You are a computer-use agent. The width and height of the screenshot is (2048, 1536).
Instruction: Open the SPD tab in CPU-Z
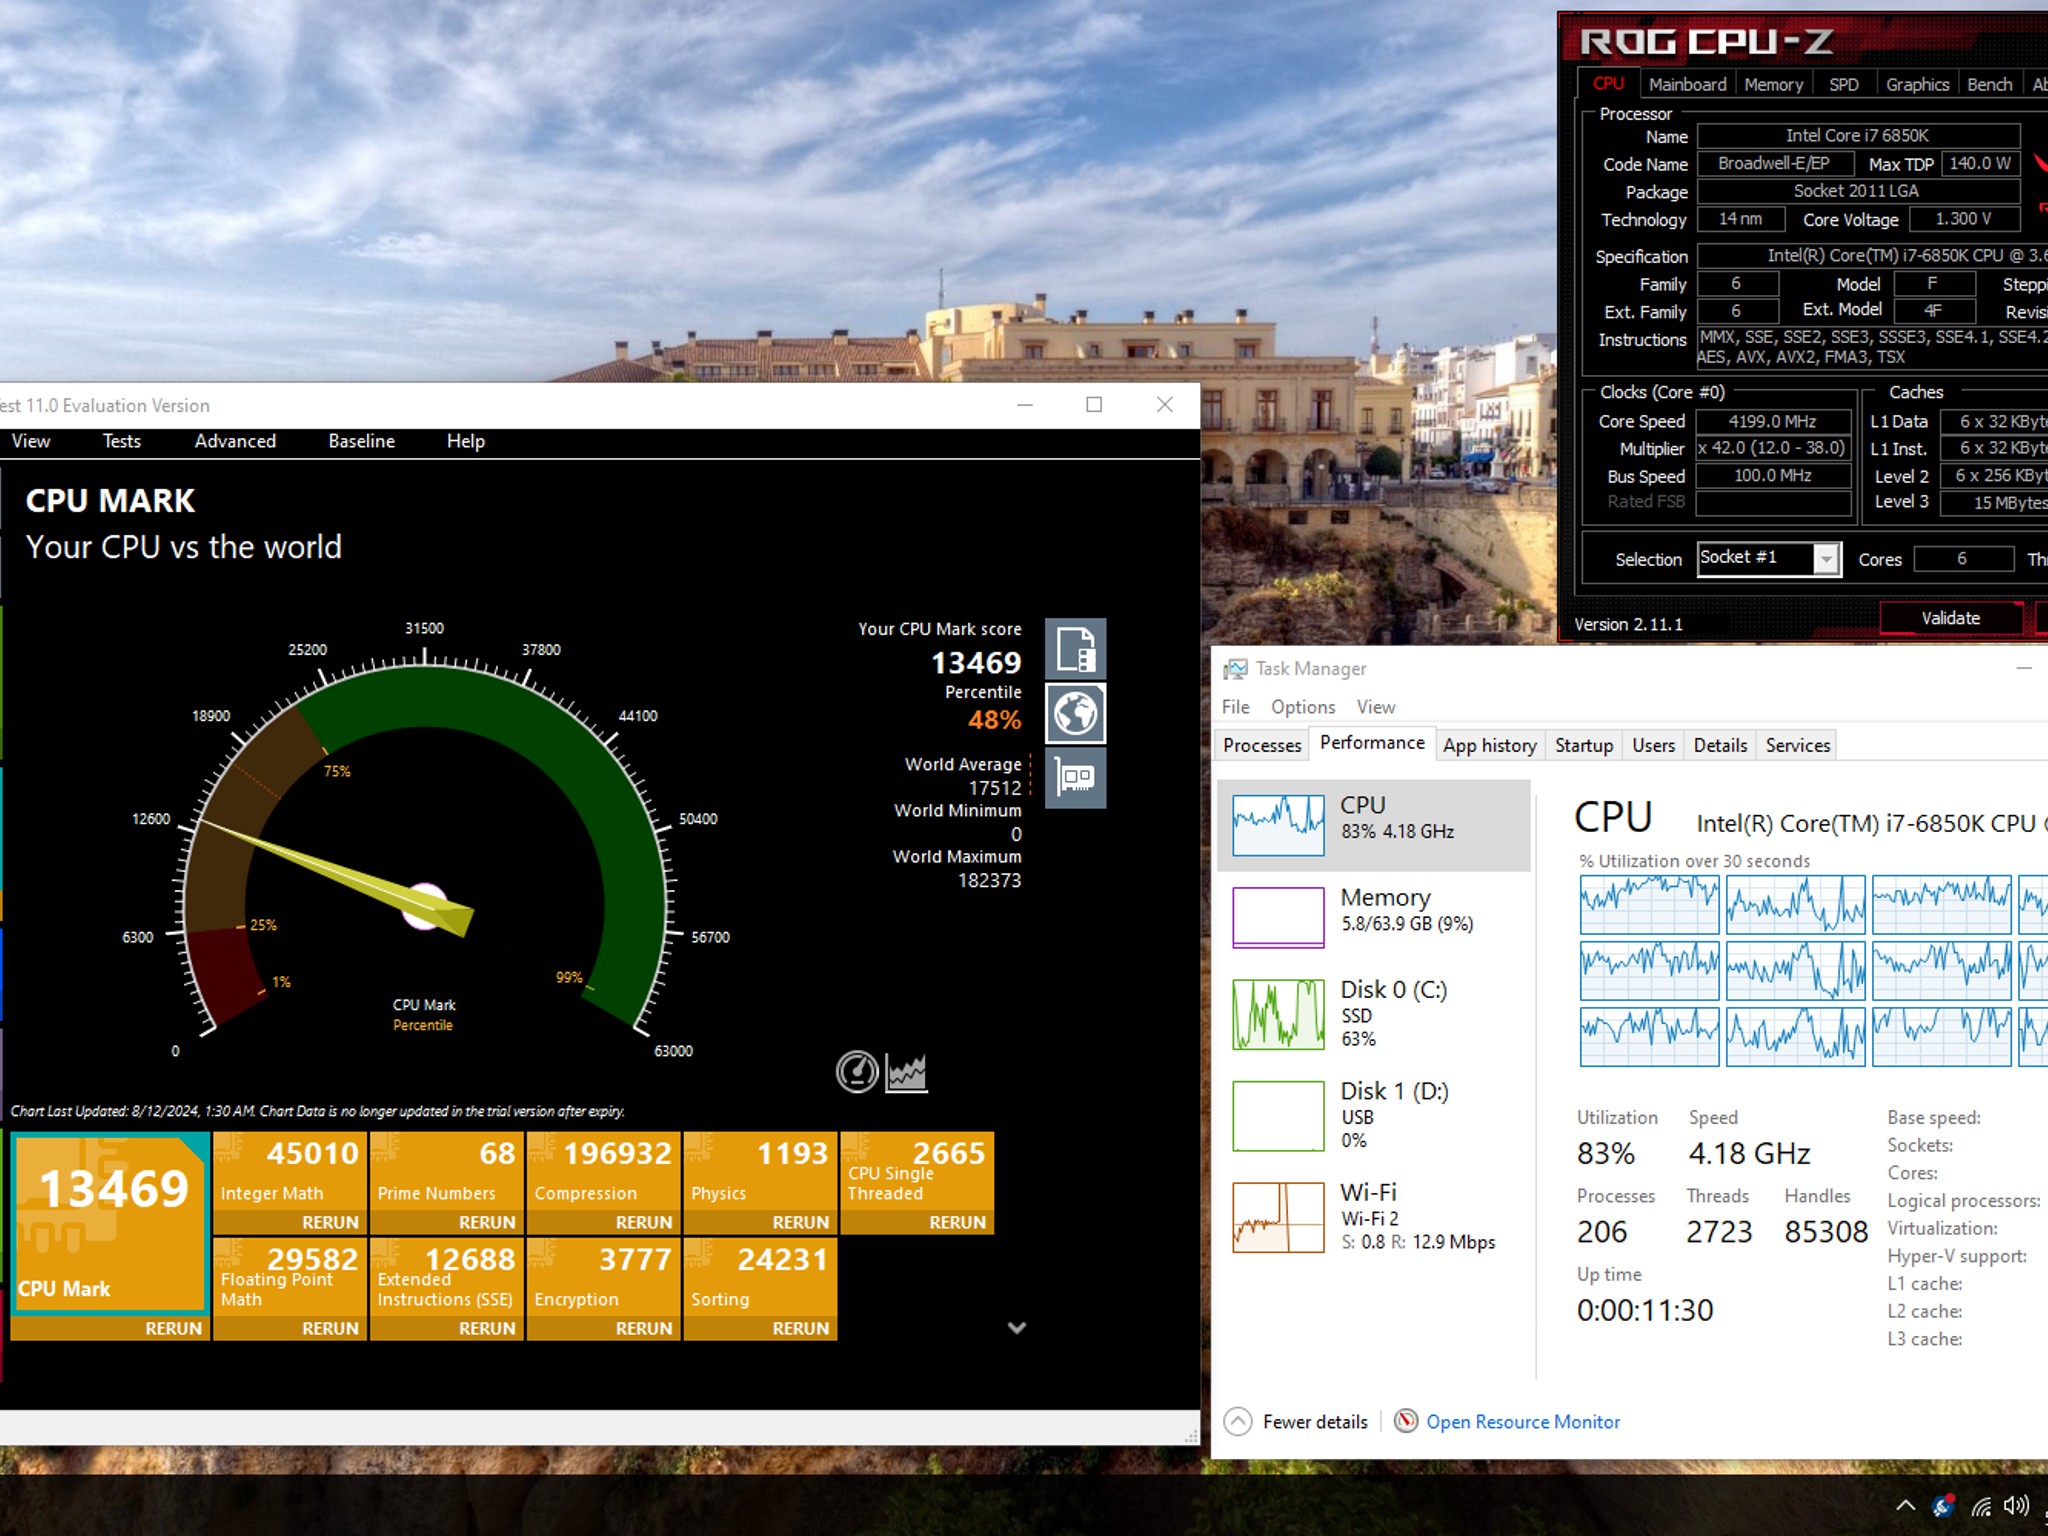pyautogui.click(x=1843, y=84)
